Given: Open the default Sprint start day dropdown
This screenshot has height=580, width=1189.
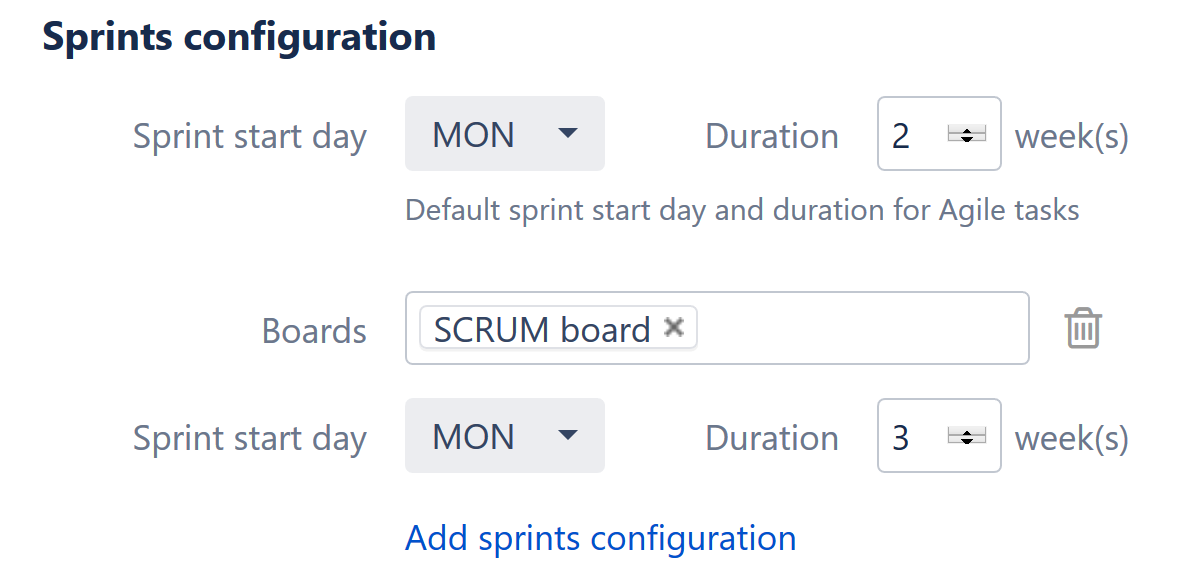Looking at the screenshot, I should click(505, 135).
